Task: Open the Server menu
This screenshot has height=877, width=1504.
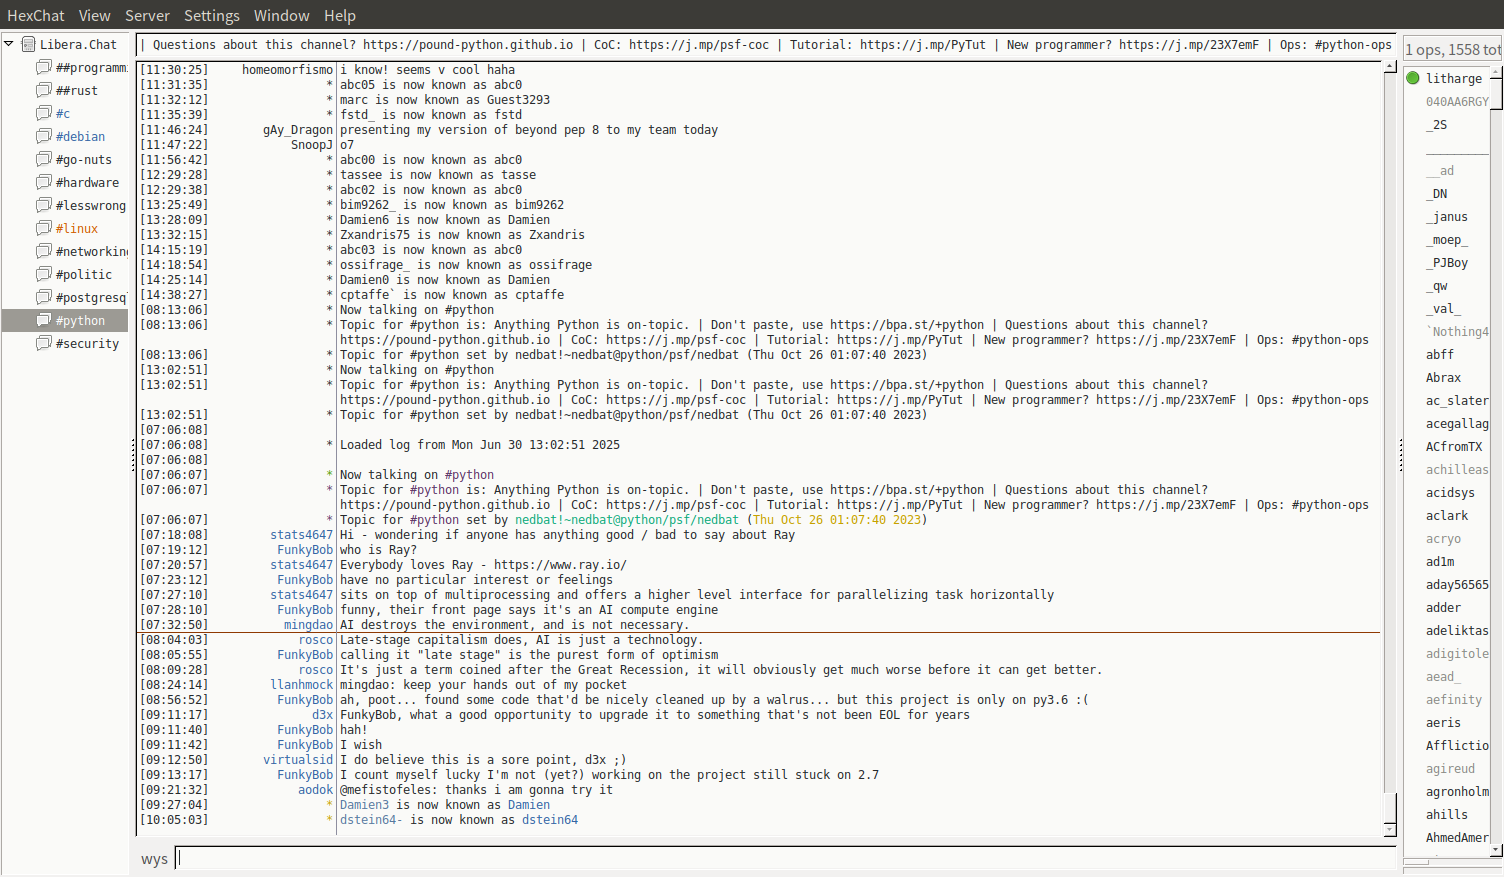Action: point(147,15)
